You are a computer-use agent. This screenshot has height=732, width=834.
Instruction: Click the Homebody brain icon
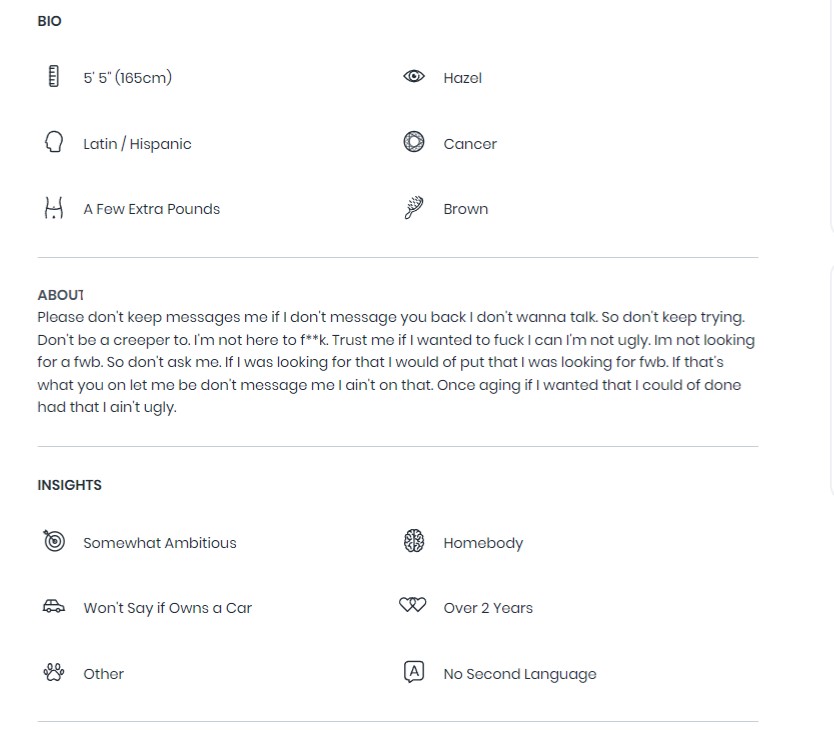414,541
